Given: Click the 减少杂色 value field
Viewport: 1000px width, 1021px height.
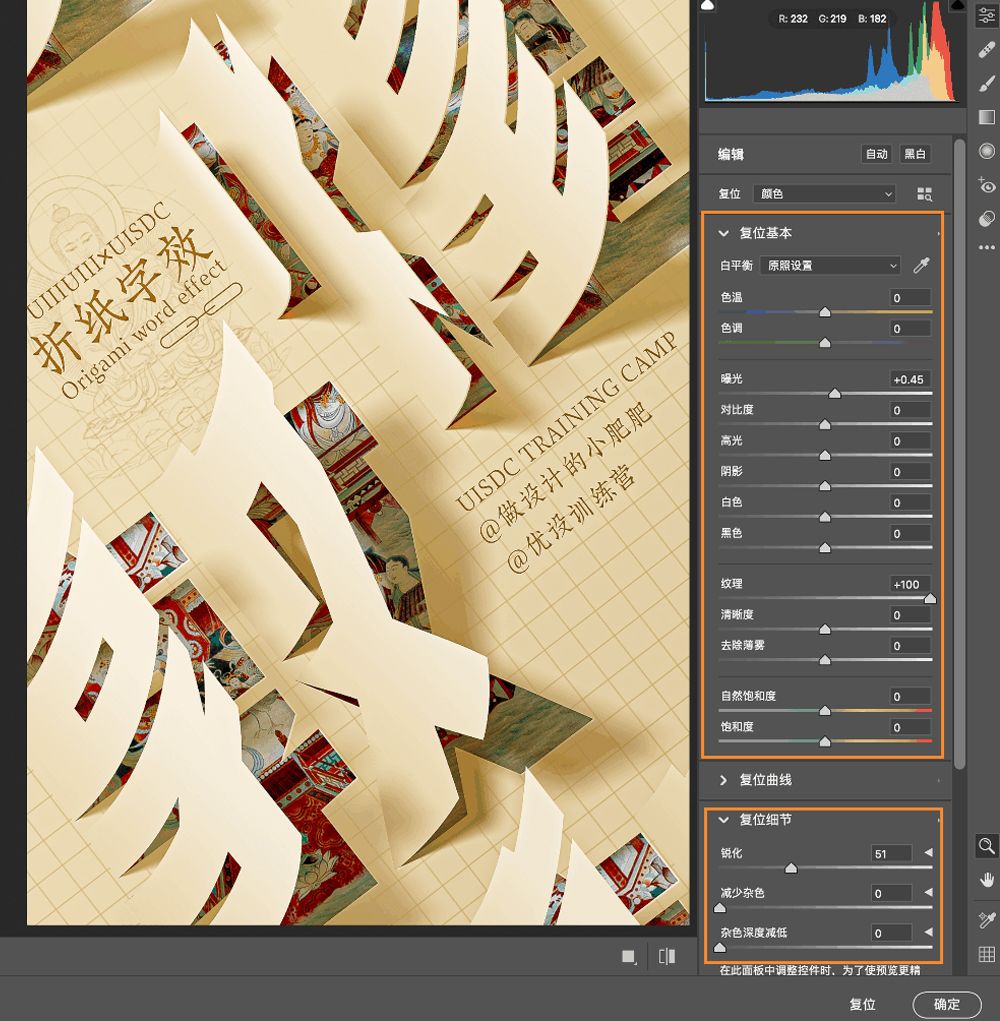Looking at the screenshot, I should tap(891, 893).
